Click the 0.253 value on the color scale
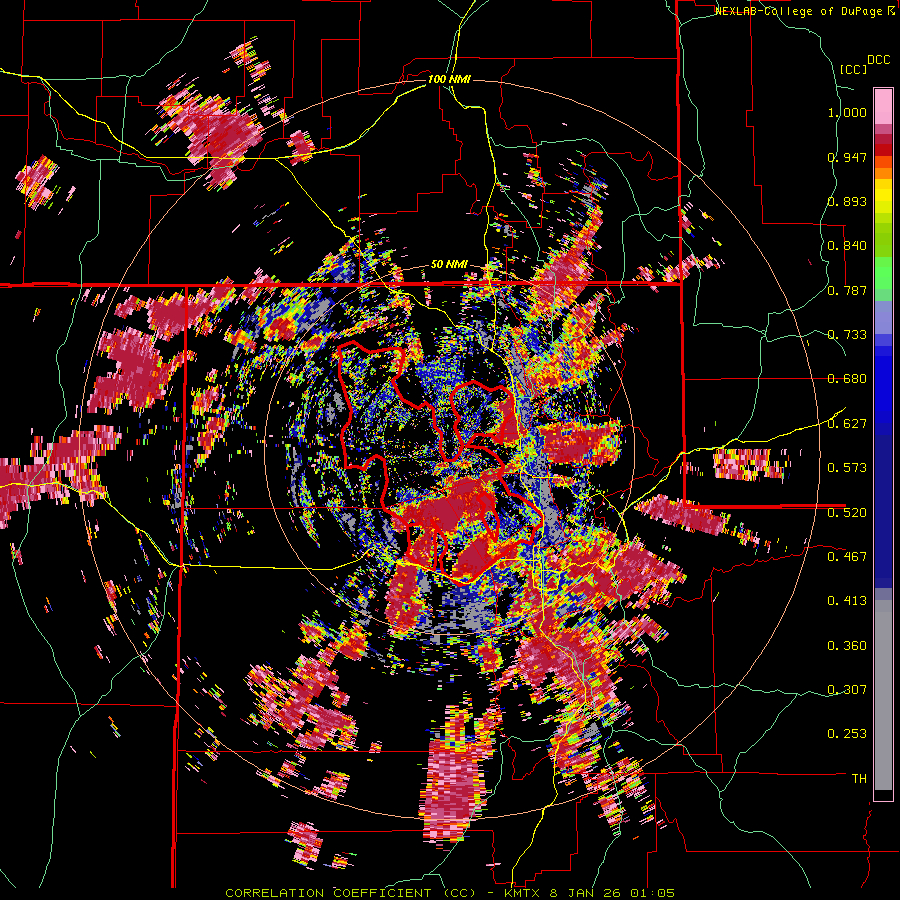Image resolution: width=900 pixels, height=900 pixels. (847, 734)
